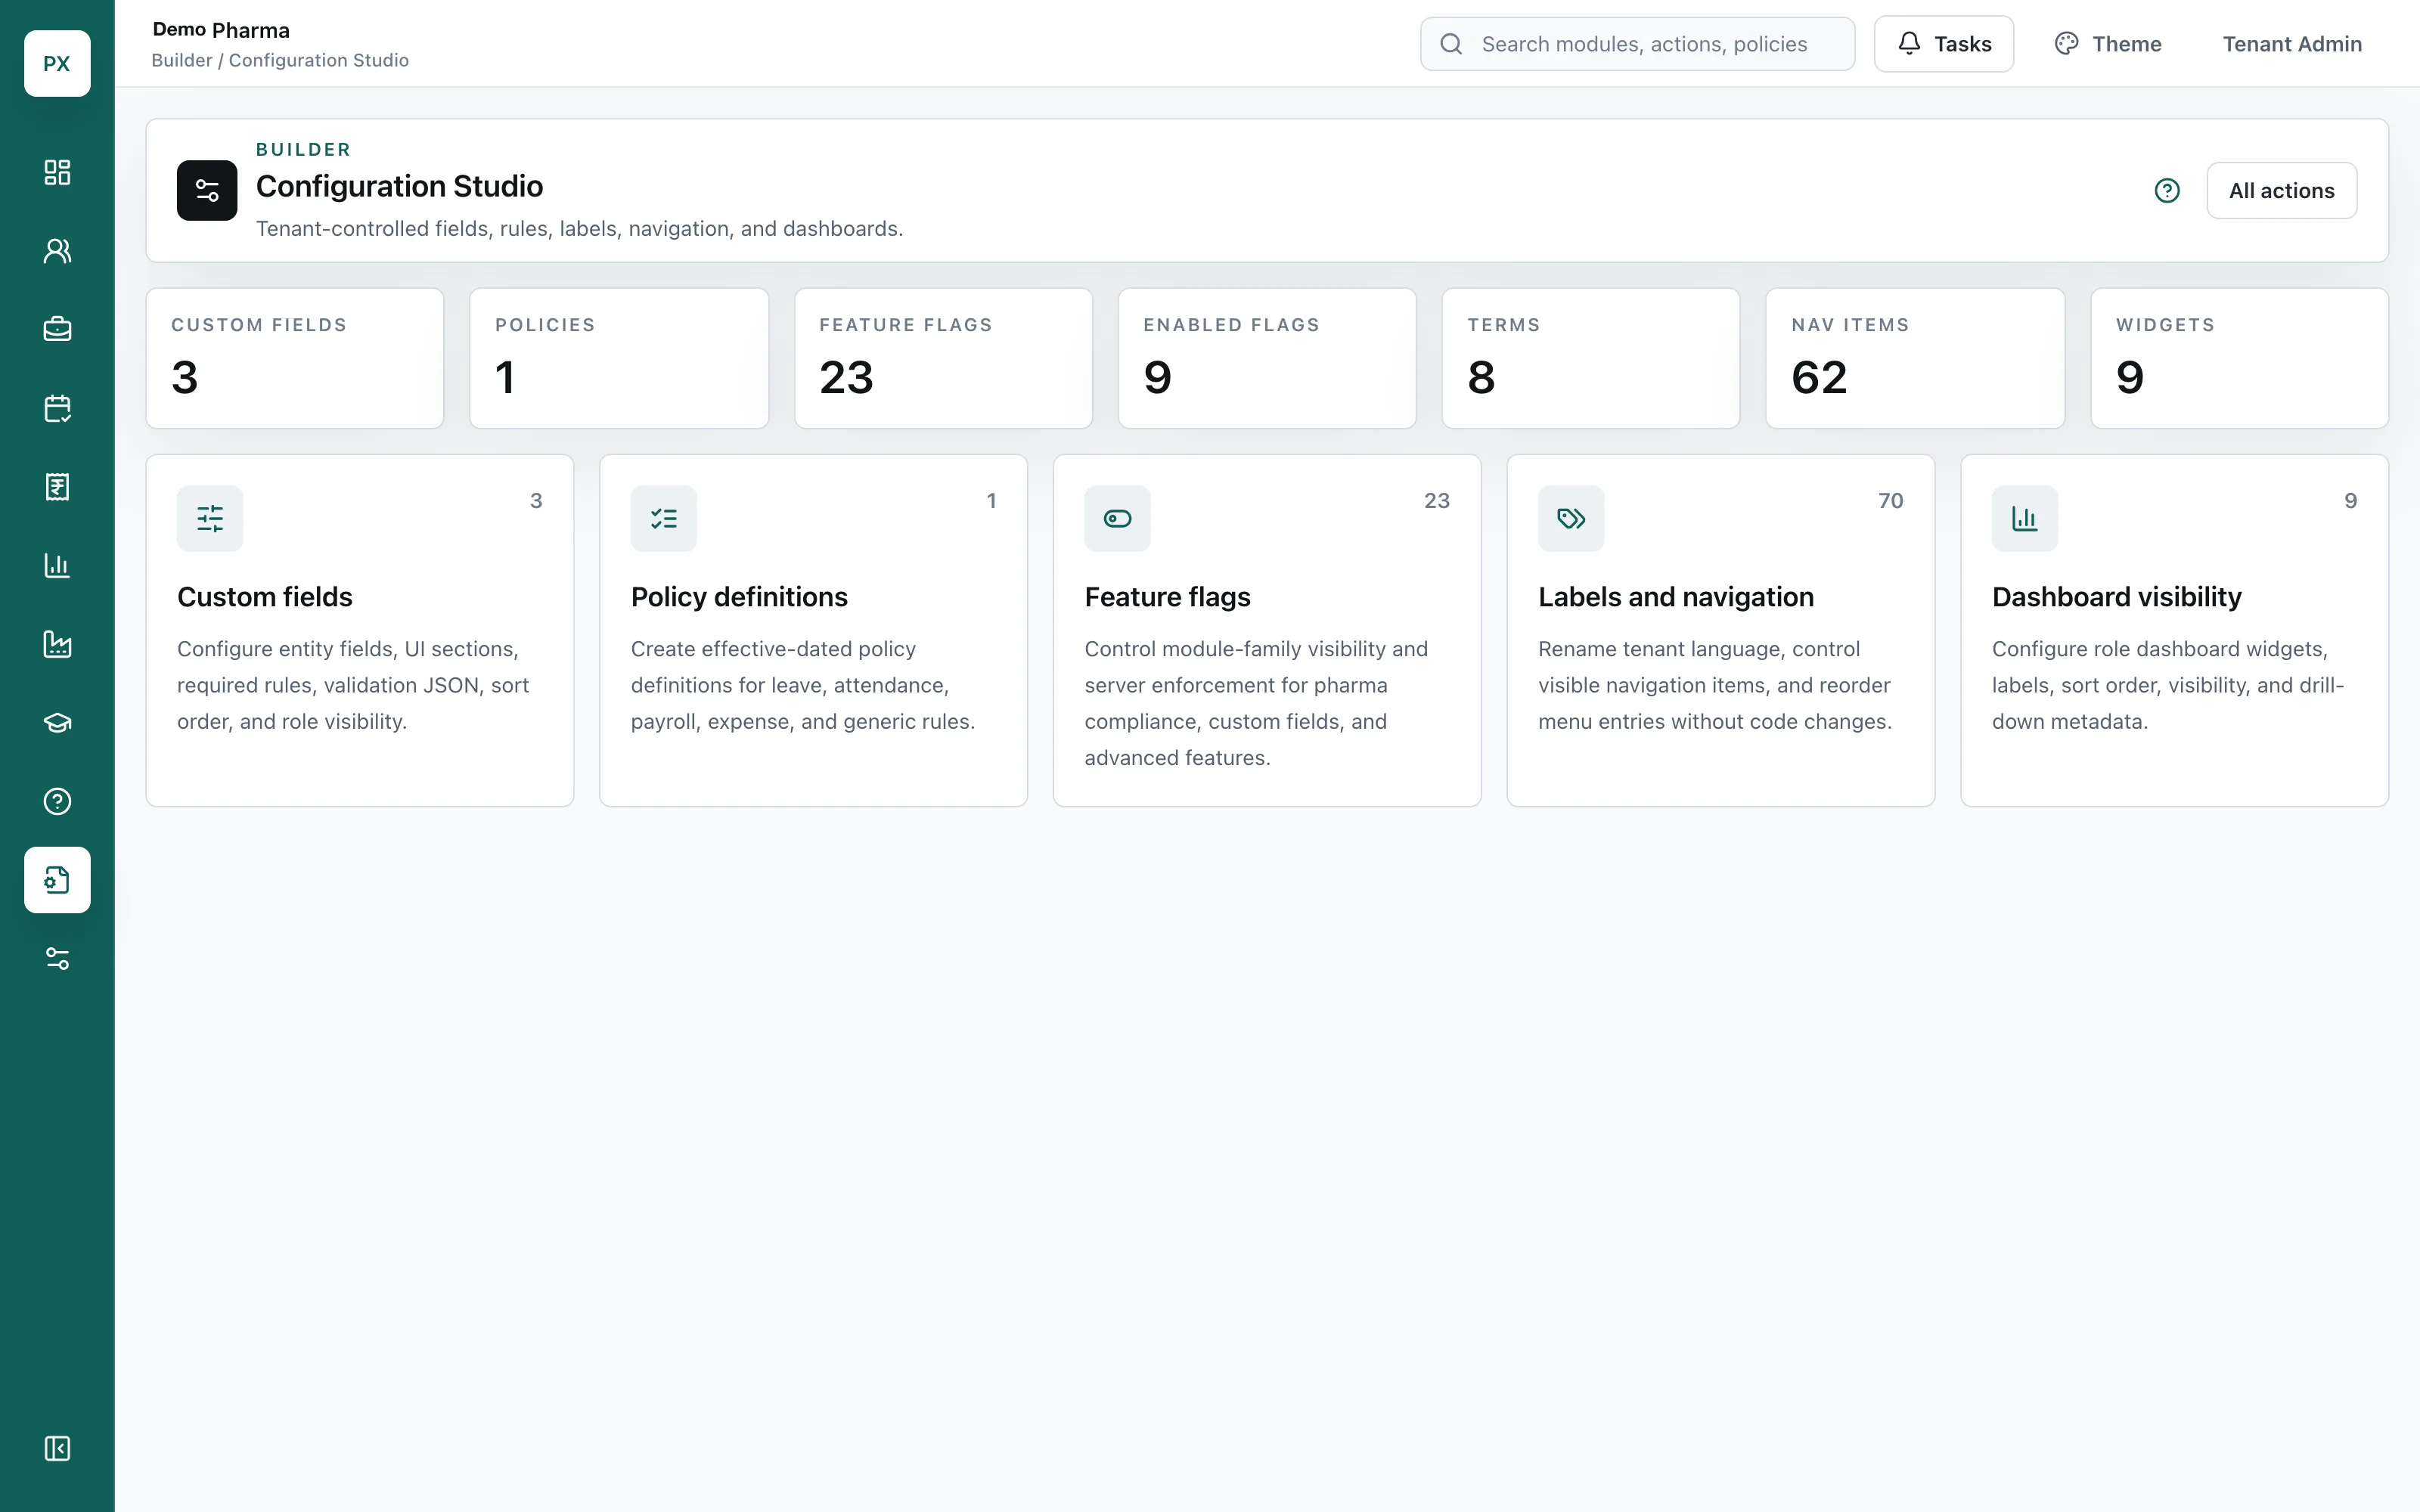Click the Dashboard visibility chart icon
This screenshot has height=1512, width=2420.
2025,518
